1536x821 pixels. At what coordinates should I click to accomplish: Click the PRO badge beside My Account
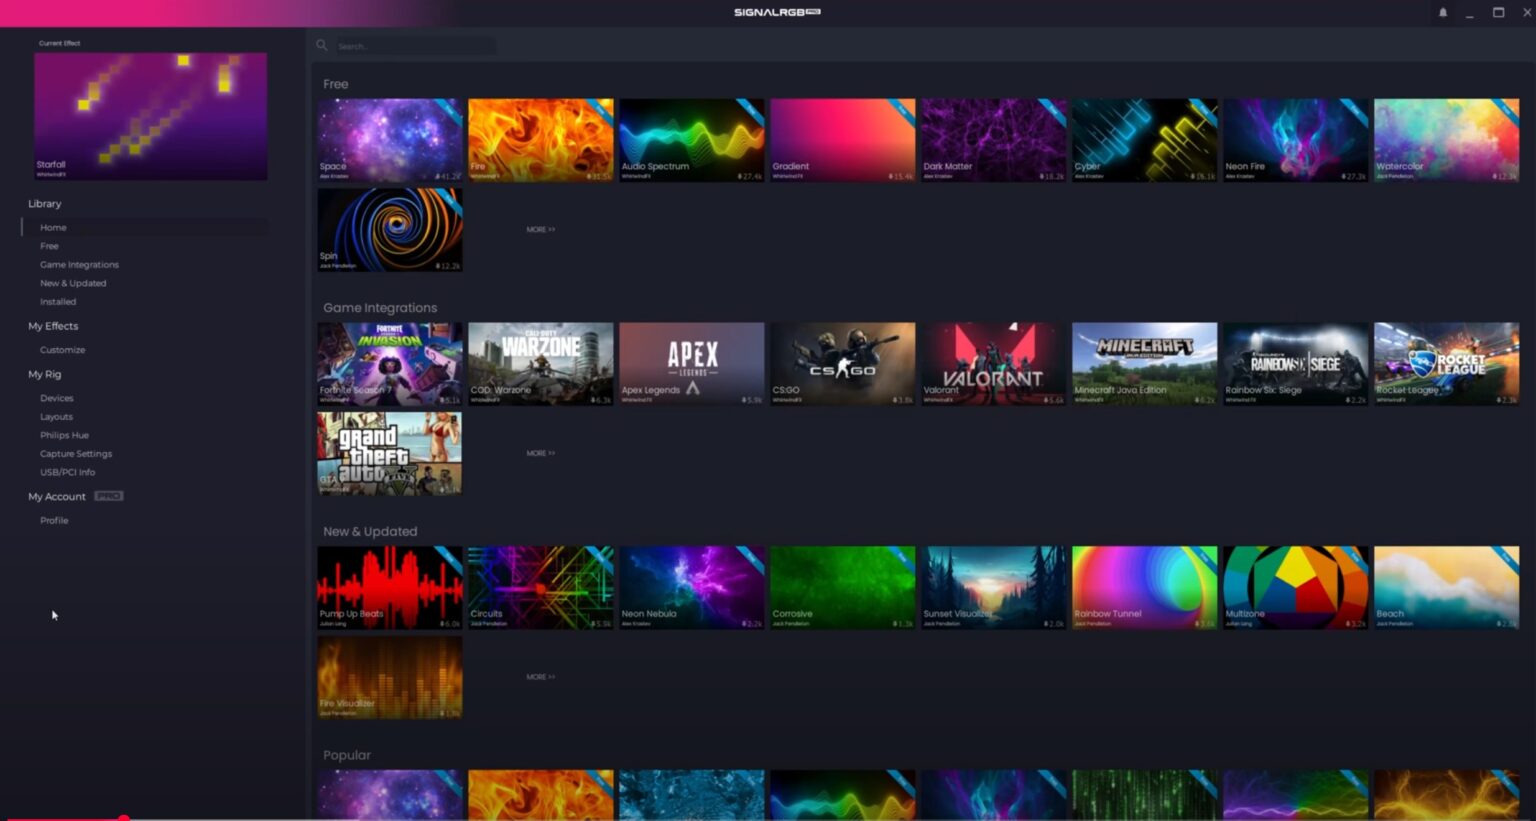(108, 496)
